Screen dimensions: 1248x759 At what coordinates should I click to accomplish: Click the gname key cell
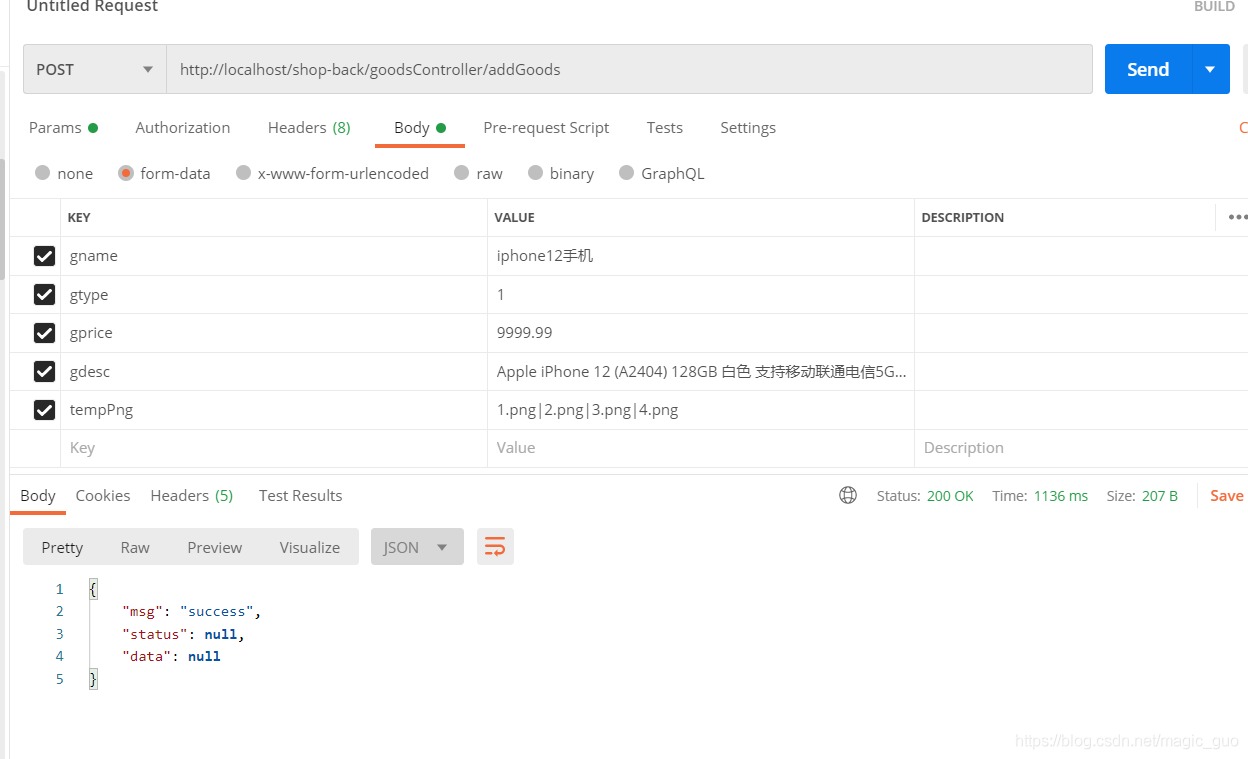pos(274,256)
